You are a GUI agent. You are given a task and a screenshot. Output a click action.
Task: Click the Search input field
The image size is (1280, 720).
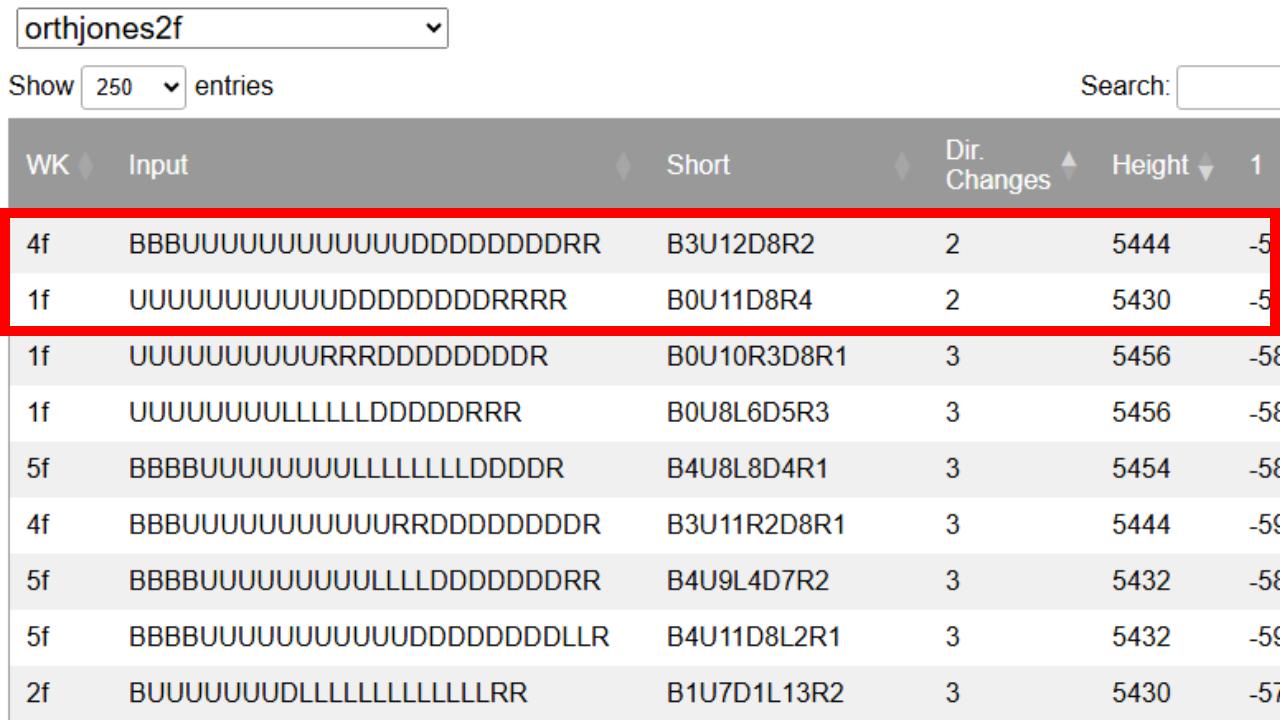pos(1228,87)
